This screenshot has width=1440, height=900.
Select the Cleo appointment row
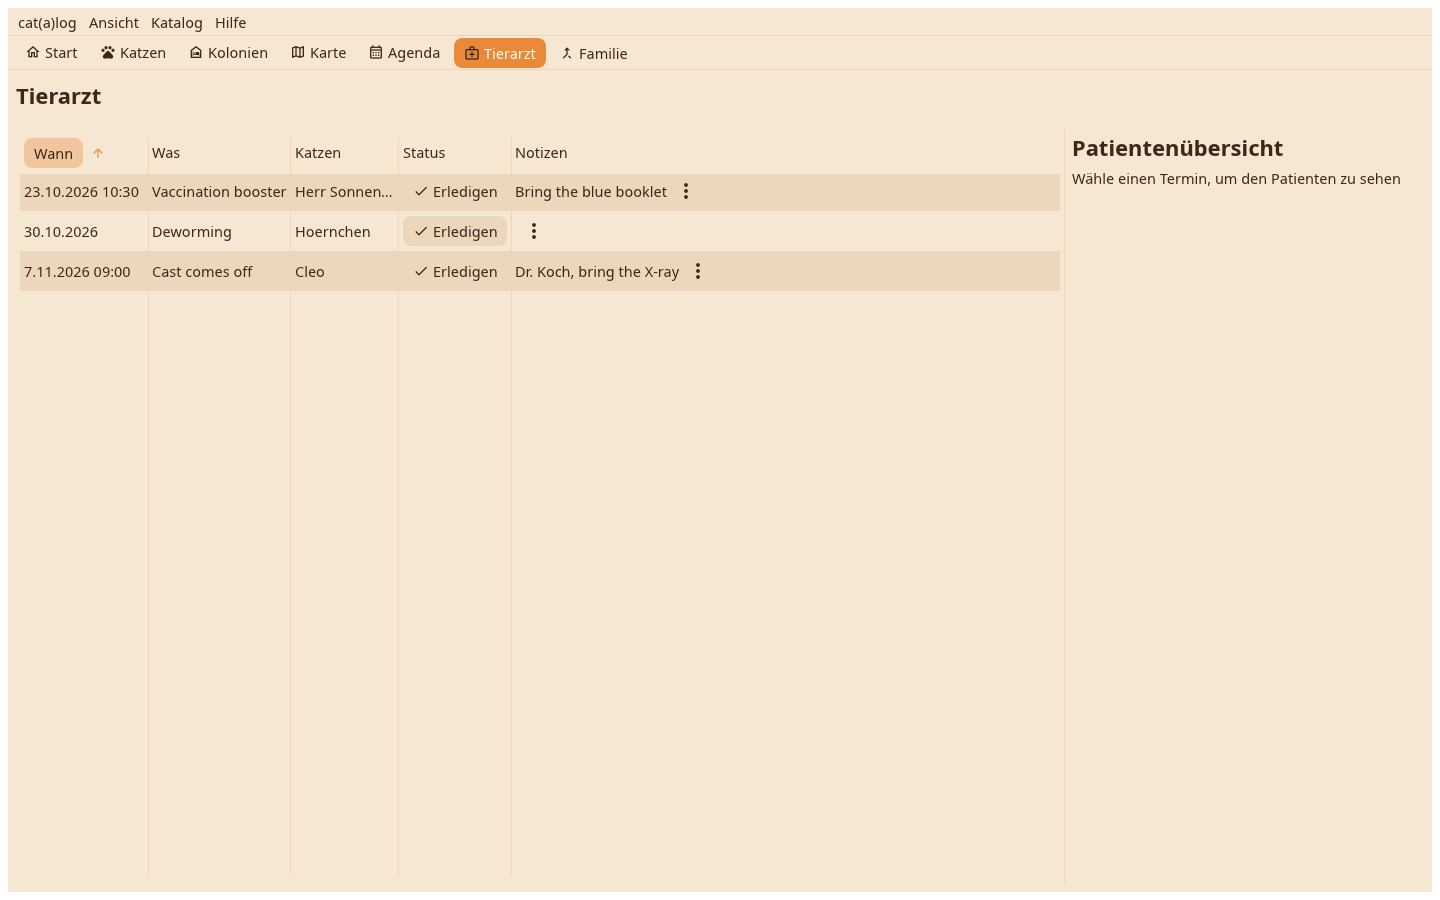point(540,271)
